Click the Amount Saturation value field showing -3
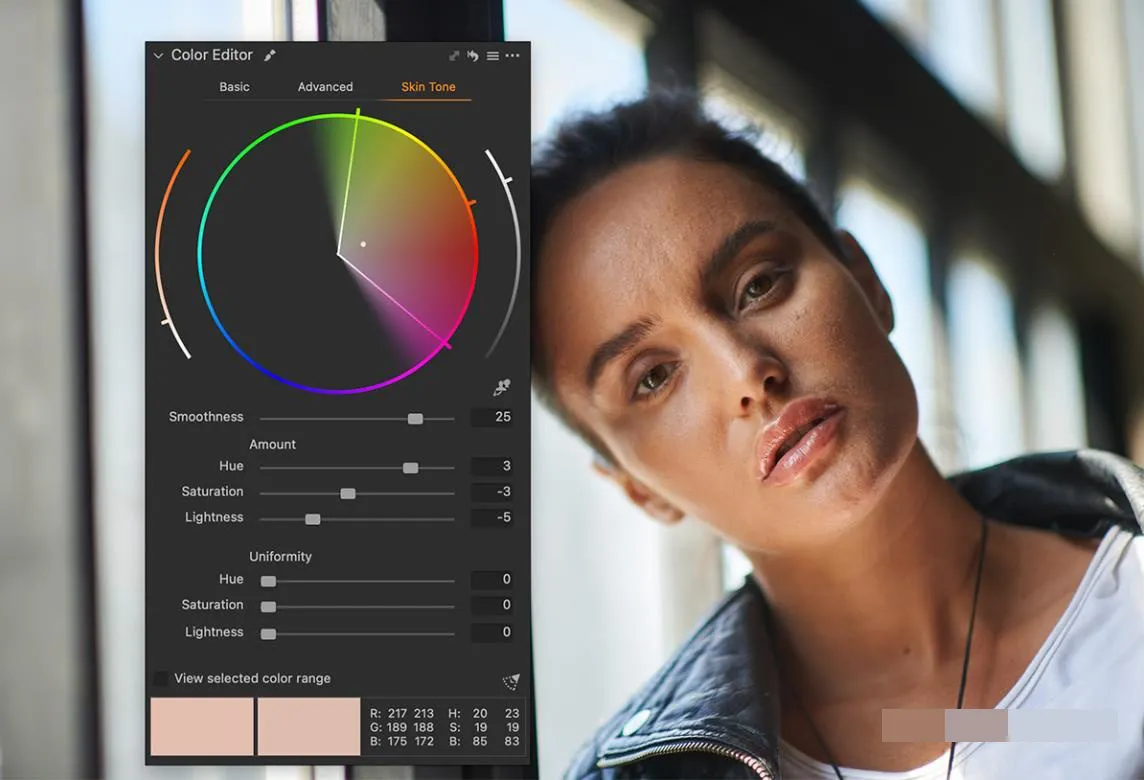1144x780 pixels. tap(492, 491)
